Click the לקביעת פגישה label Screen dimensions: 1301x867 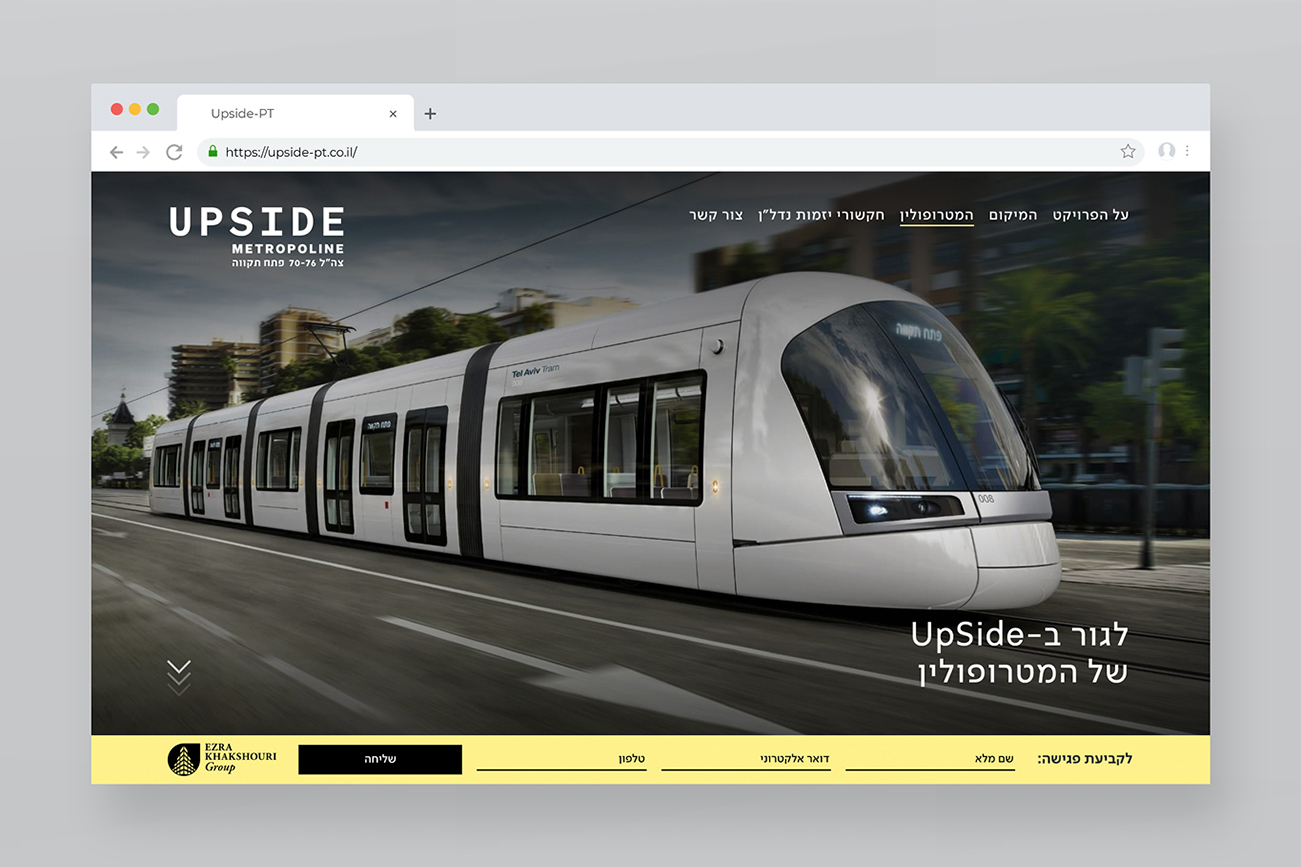point(1085,759)
